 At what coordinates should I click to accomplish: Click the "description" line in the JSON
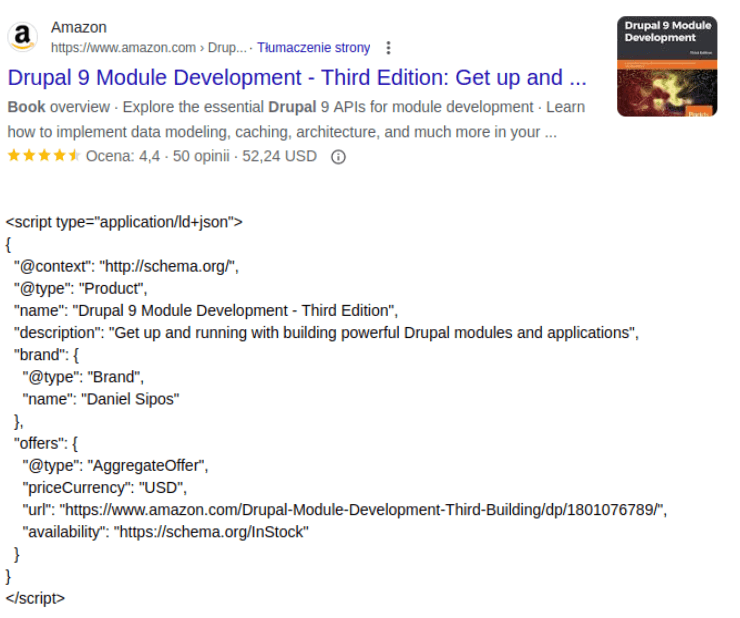point(326,333)
